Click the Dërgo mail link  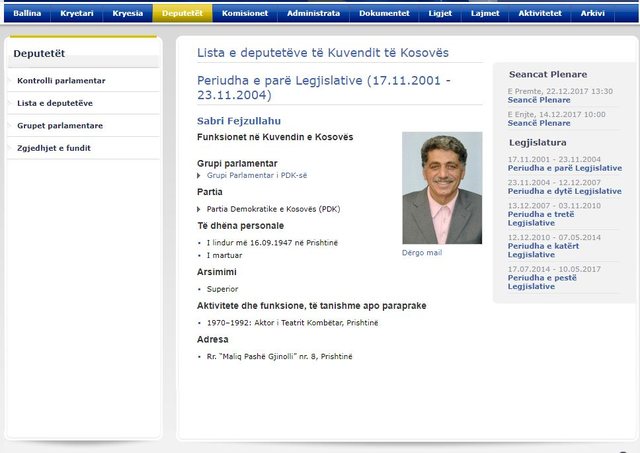(421, 253)
